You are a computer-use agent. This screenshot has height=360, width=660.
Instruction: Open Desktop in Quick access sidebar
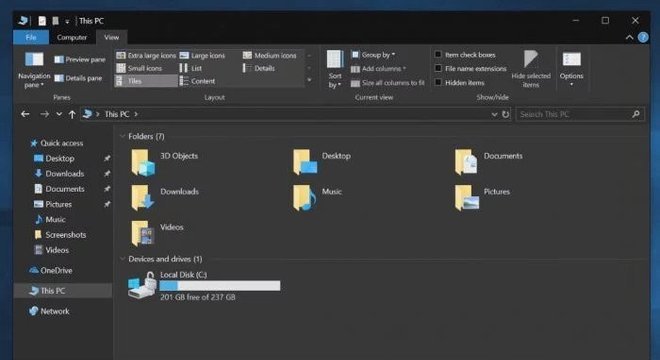point(54,158)
